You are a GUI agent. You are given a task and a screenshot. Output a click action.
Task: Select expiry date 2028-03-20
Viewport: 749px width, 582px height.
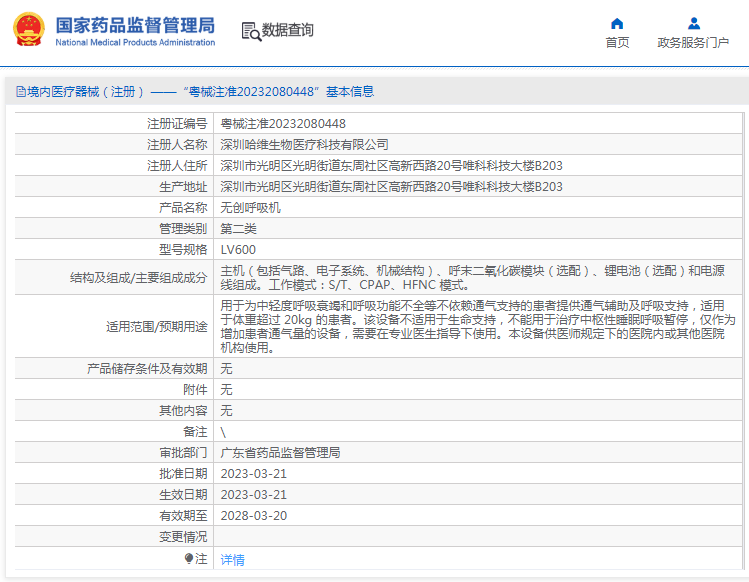point(254,516)
